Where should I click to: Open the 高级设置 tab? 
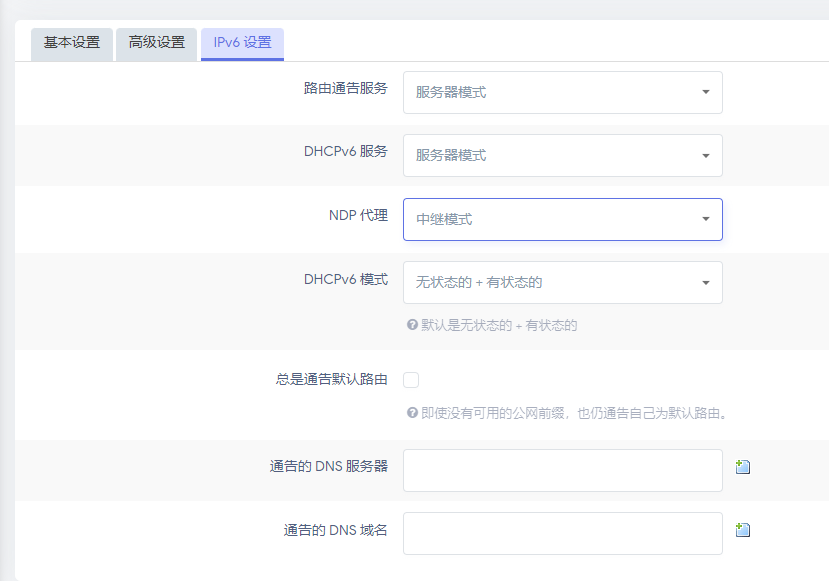[156, 43]
